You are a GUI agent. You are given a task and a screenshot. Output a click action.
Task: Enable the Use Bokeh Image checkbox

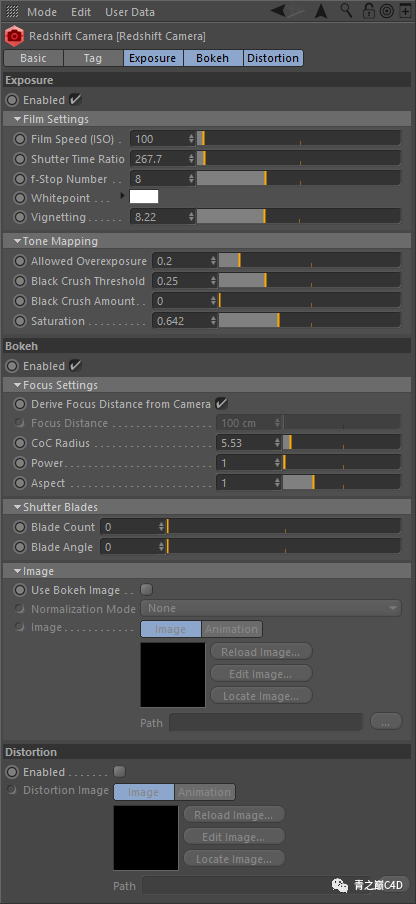click(146, 590)
